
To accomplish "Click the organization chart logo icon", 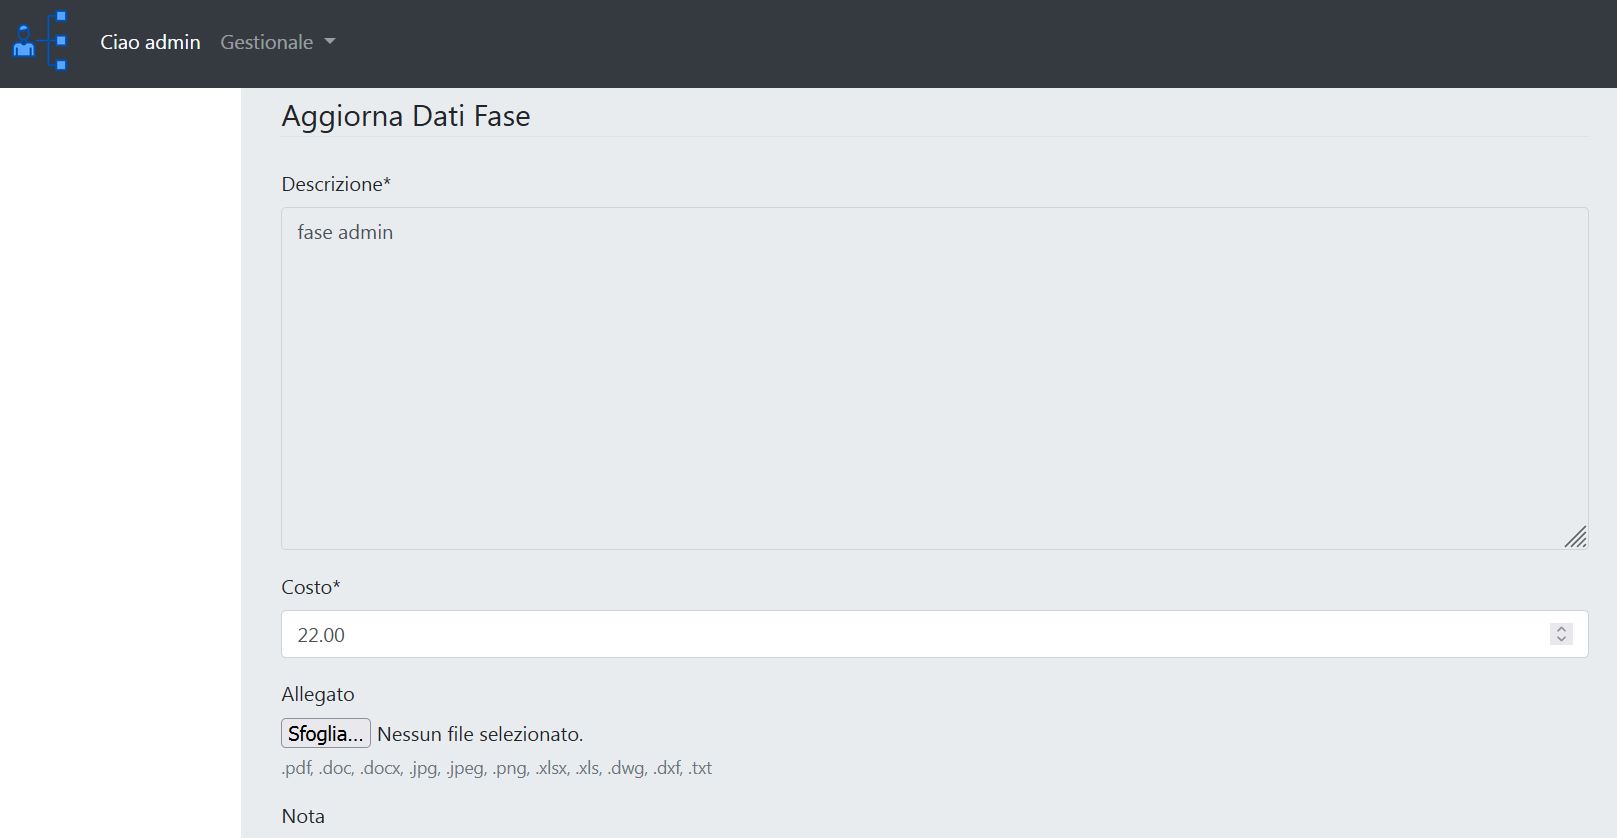I will (x=39, y=42).
